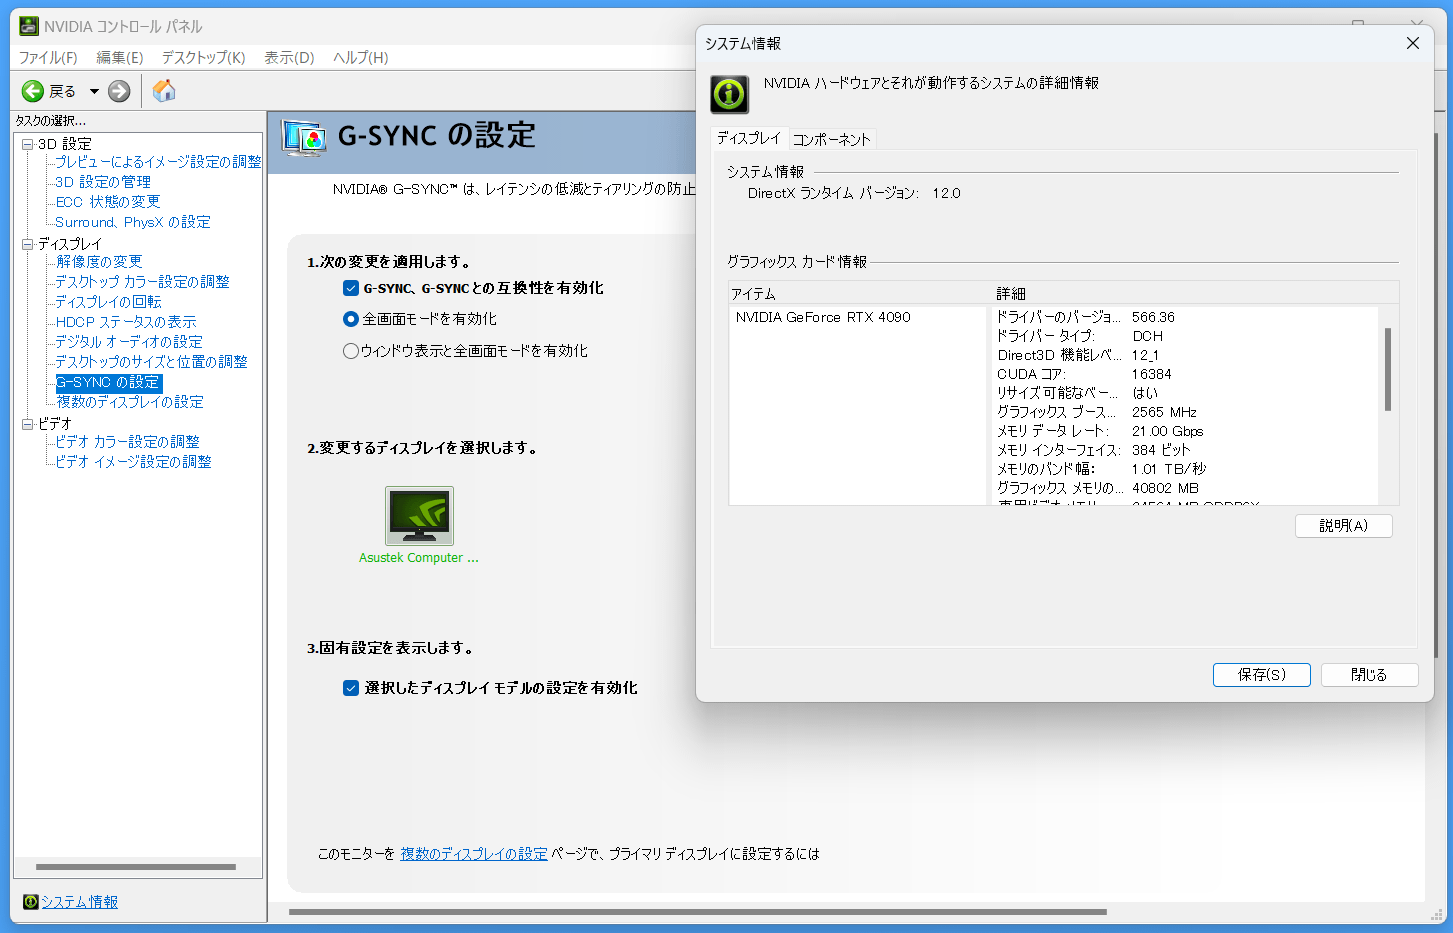This screenshot has width=1453, height=933.
Task: Click the G-SYNC page header icon
Action: tap(304, 137)
